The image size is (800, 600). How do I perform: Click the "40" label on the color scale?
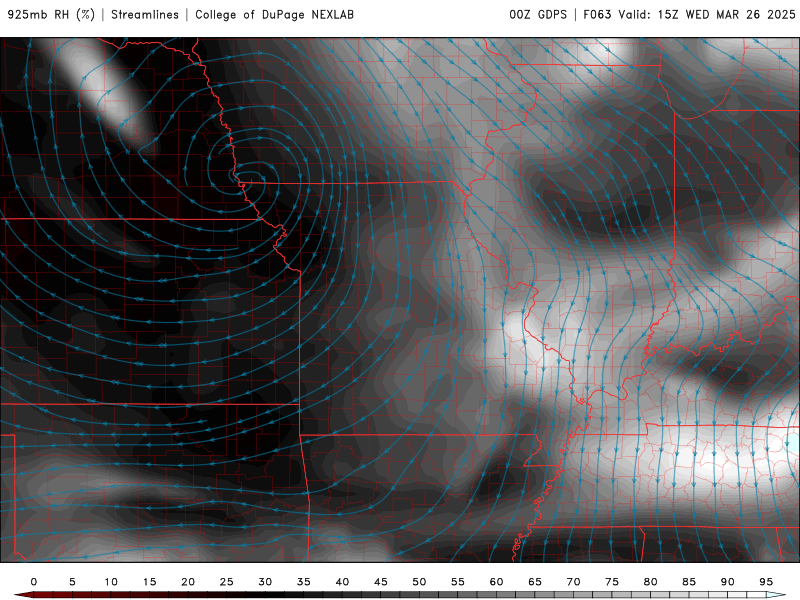pos(342,582)
